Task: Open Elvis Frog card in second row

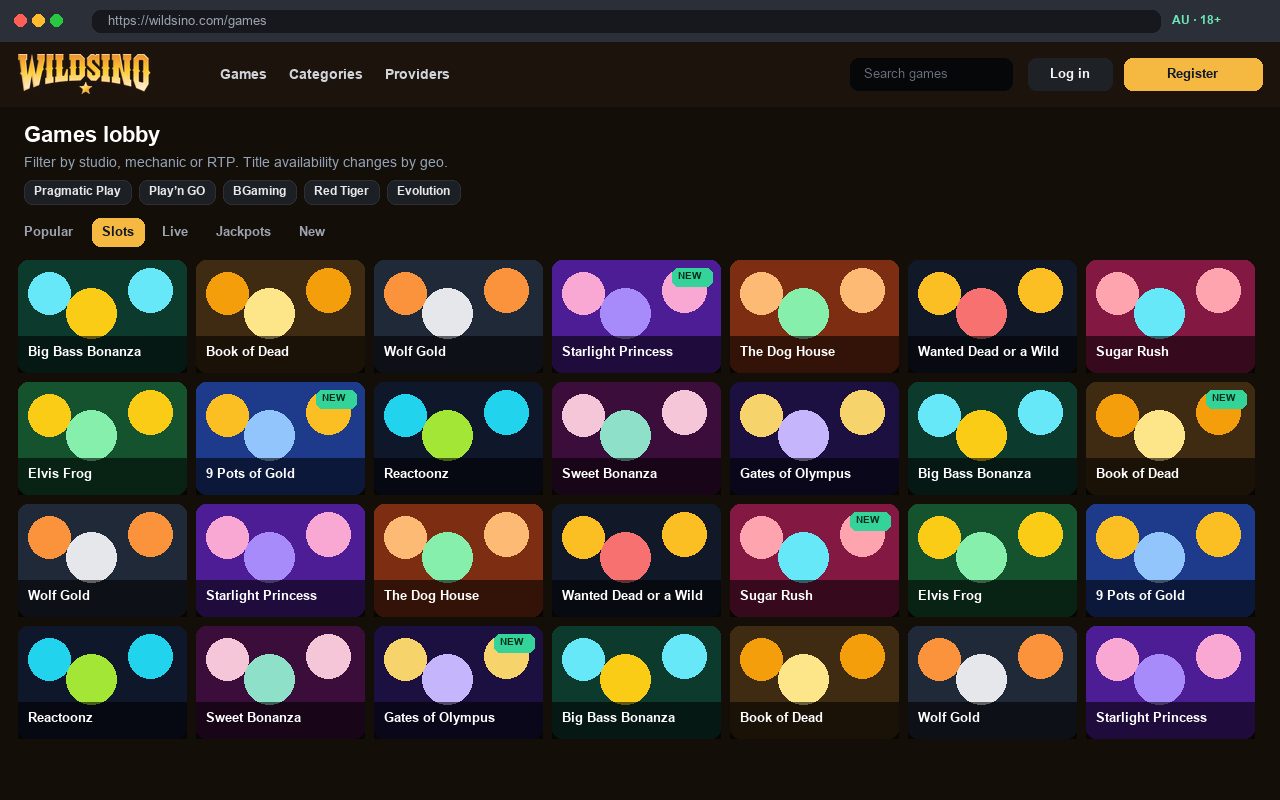Action: pos(102,438)
